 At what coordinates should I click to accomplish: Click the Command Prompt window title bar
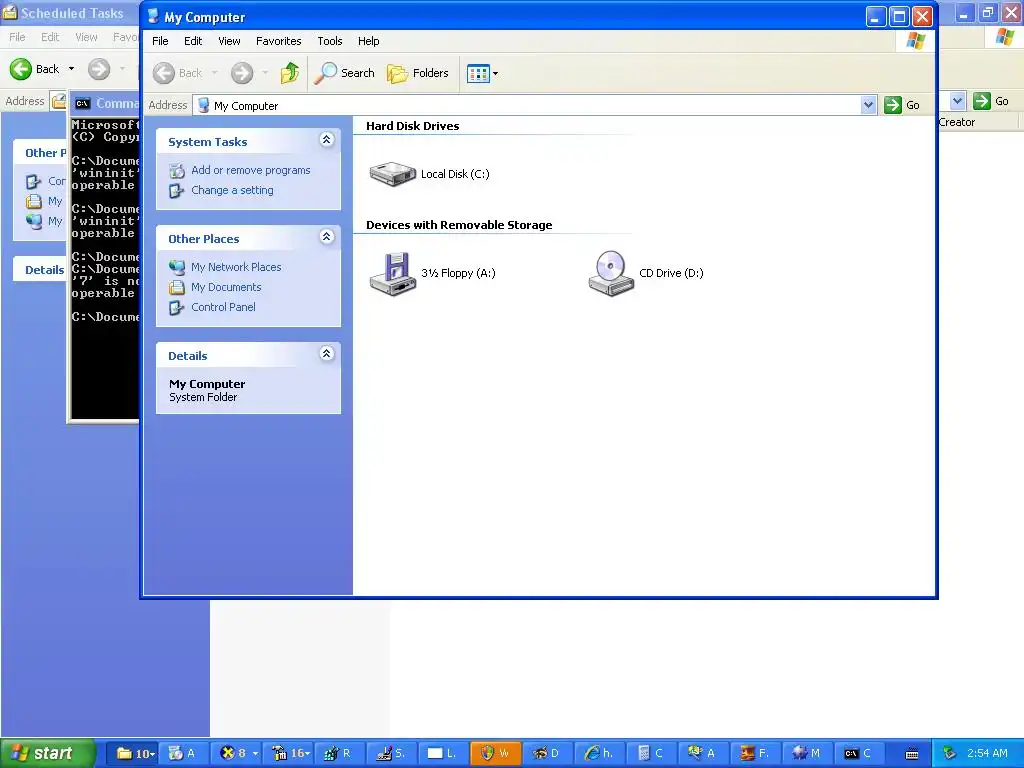pyautogui.click(x=104, y=103)
